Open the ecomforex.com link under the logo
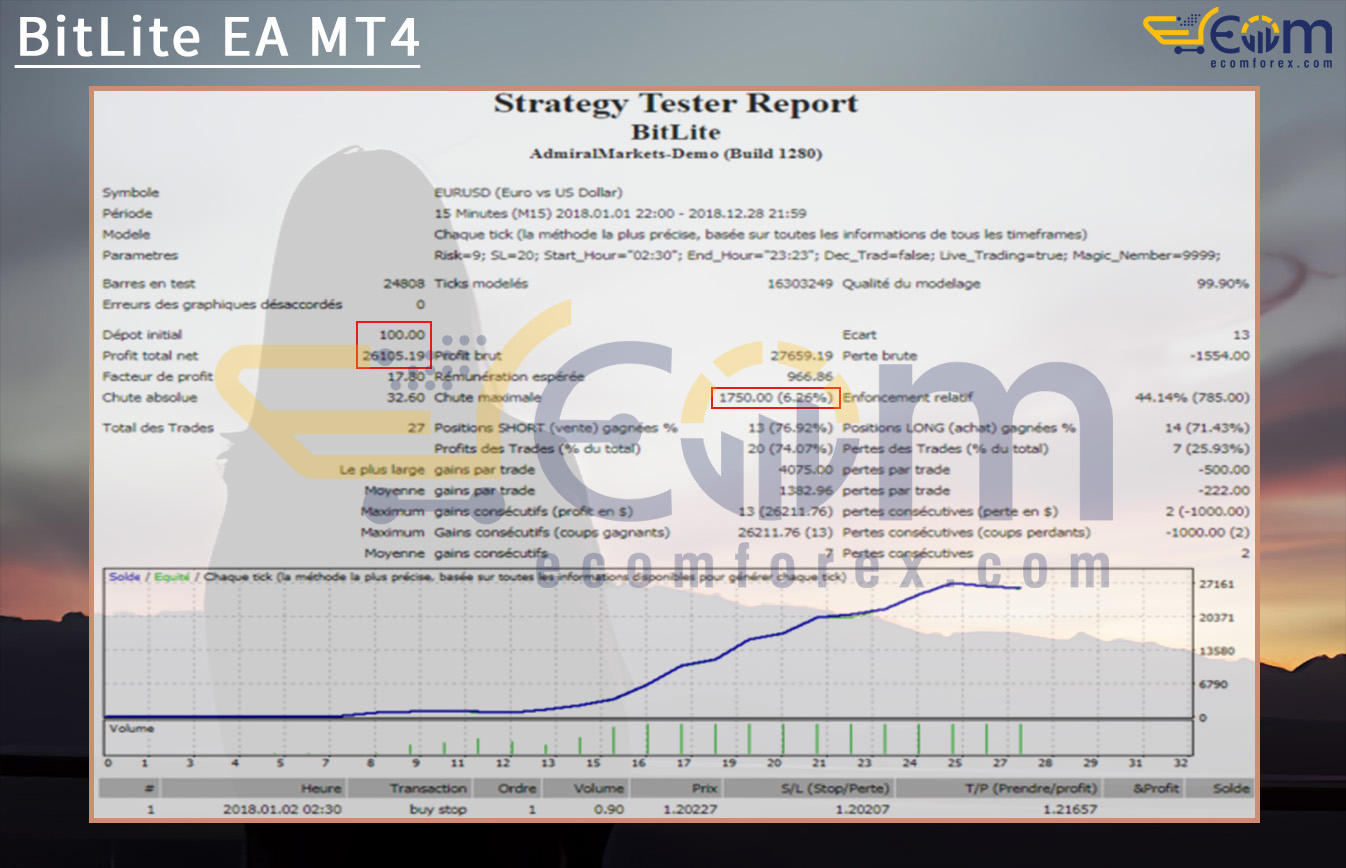This screenshot has width=1346, height=868. pyautogui.click(x=1270, y=63)
